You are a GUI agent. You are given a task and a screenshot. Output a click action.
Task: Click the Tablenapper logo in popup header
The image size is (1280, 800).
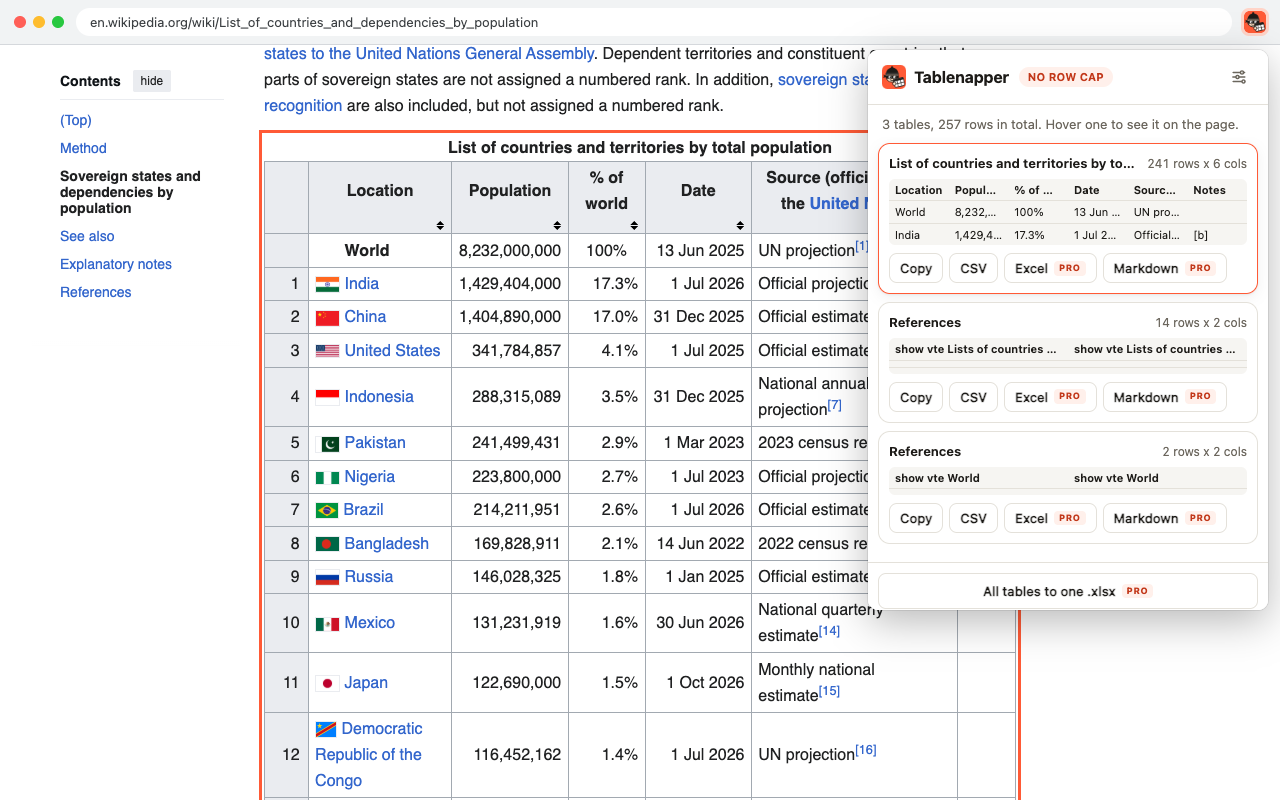pos(894,77)
